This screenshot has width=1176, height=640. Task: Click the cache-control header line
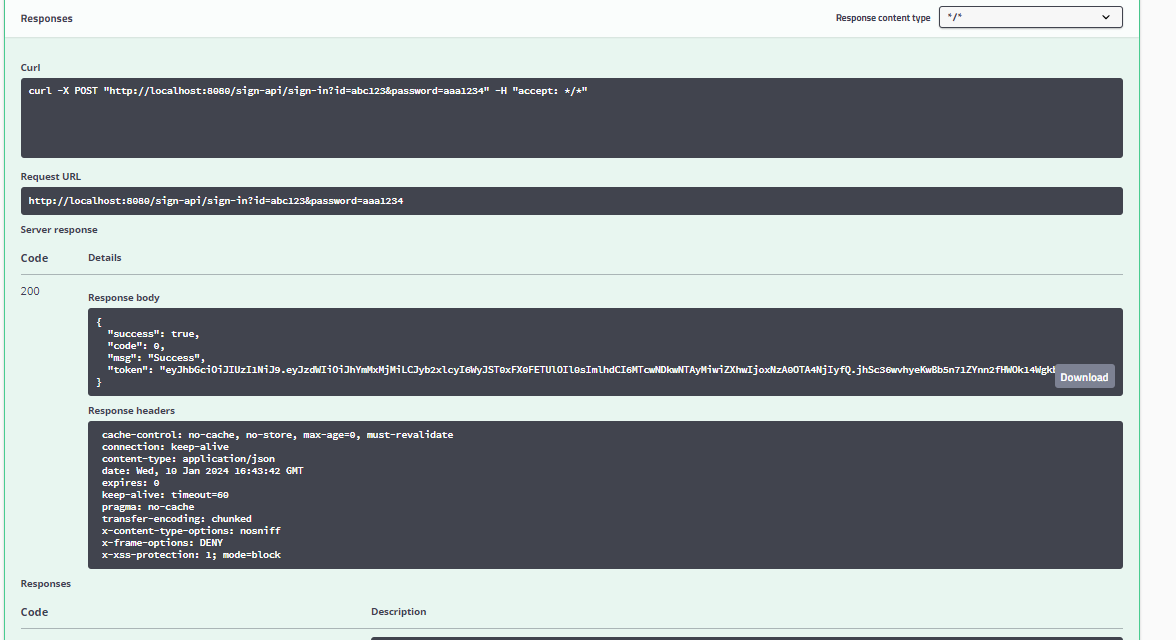tap(278, 435)
